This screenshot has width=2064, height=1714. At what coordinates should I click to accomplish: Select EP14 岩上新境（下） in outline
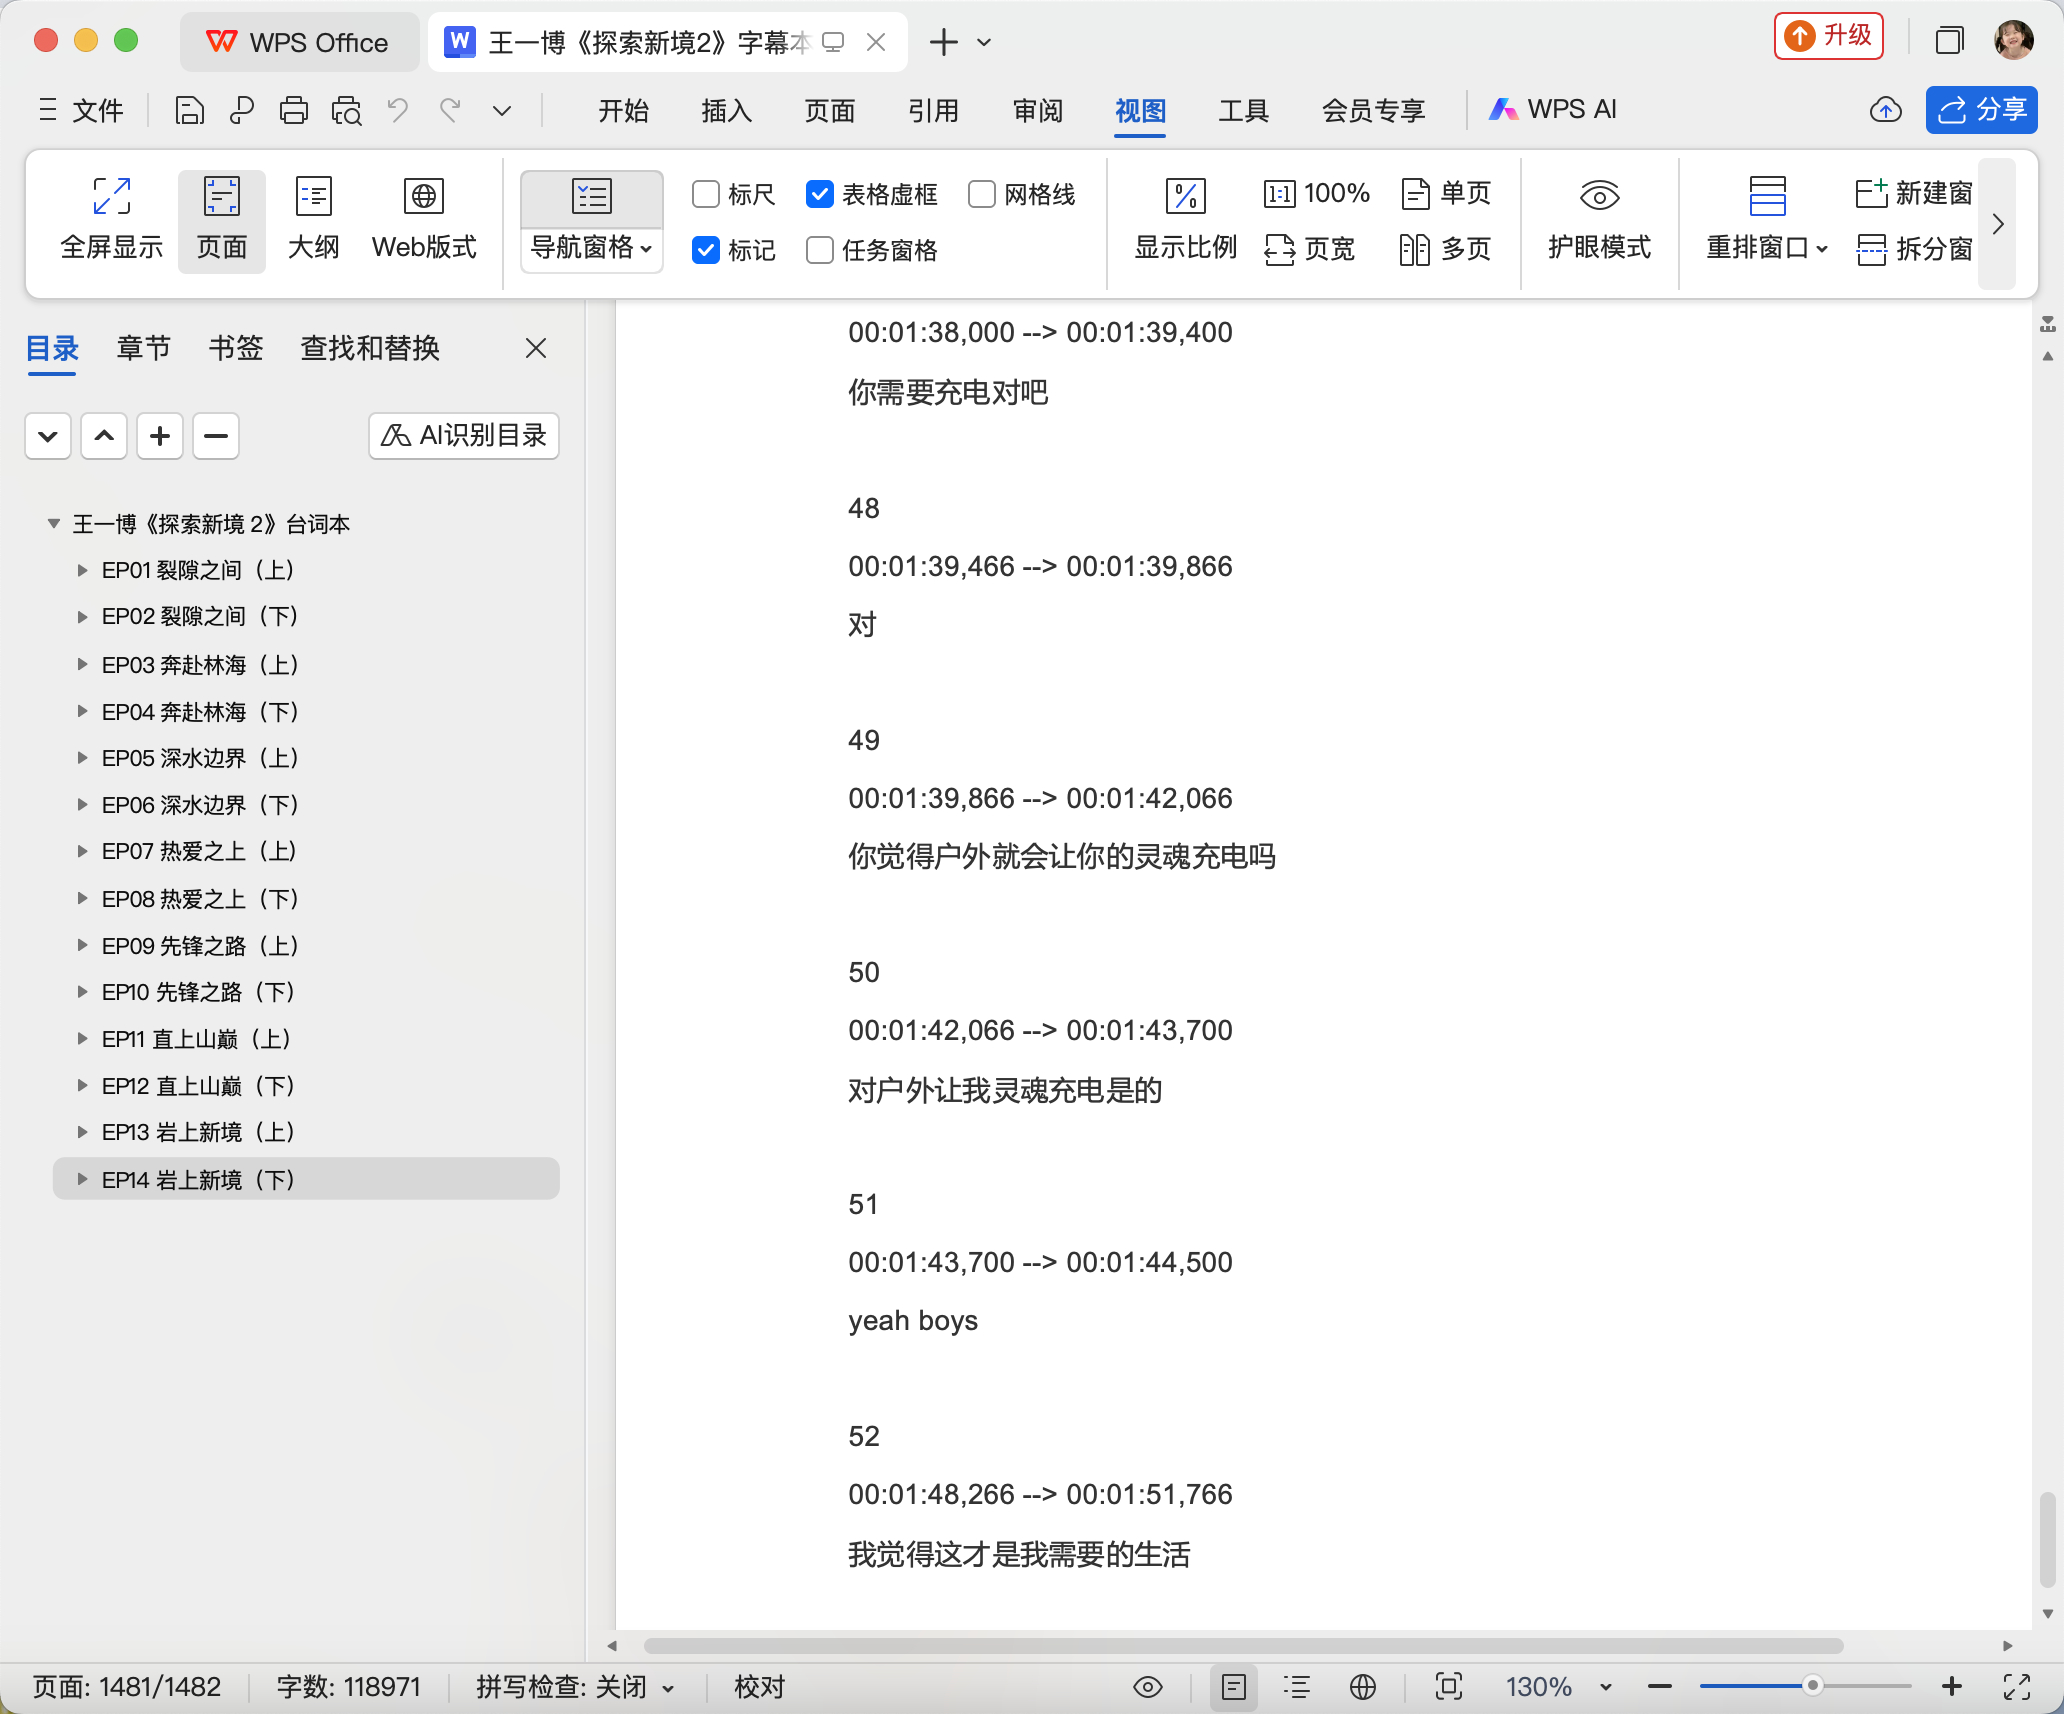click(x=306, y=1179)
